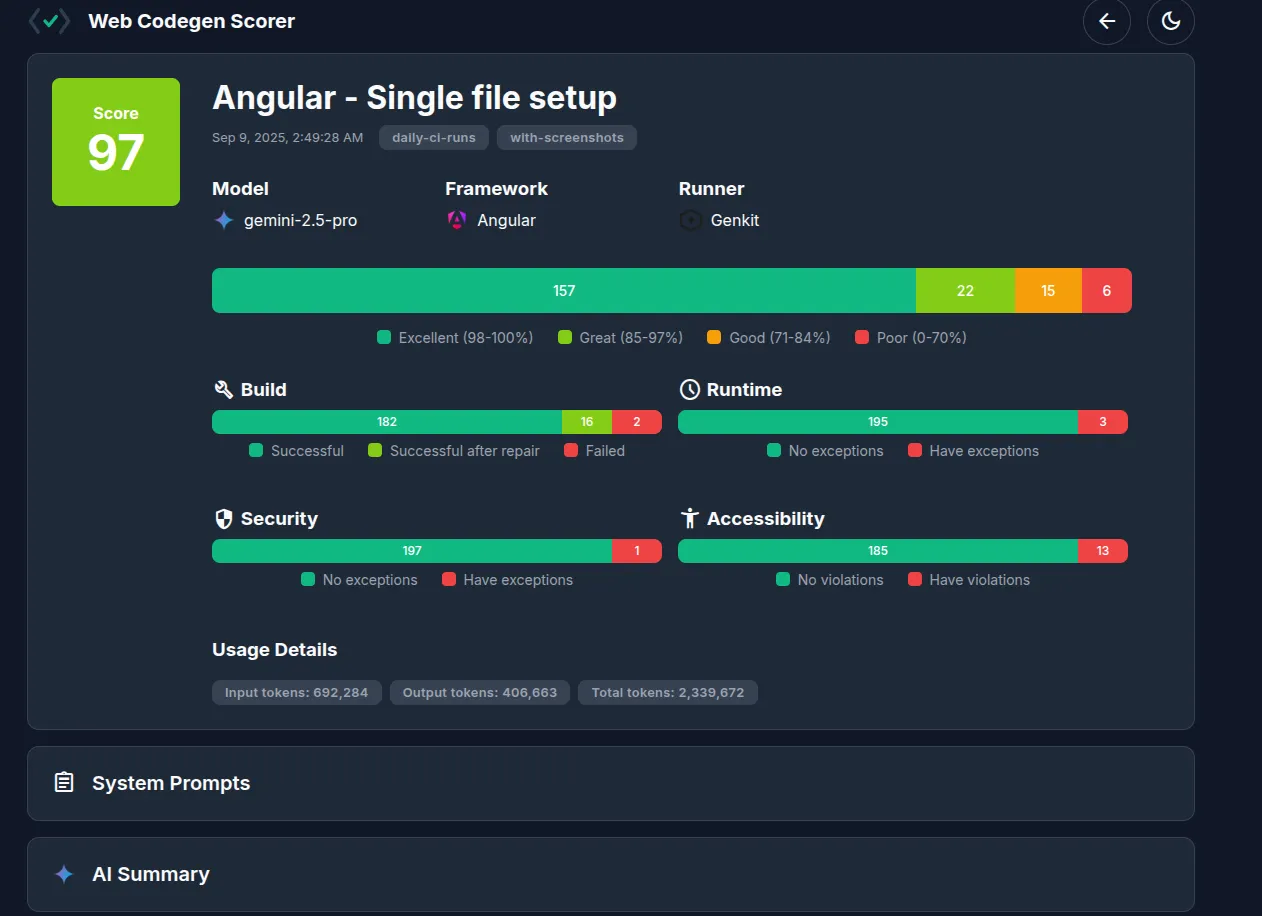1262x916 pixels.
Task: Select the Poor segment showing 6
Action: [x=1106, y=291]
